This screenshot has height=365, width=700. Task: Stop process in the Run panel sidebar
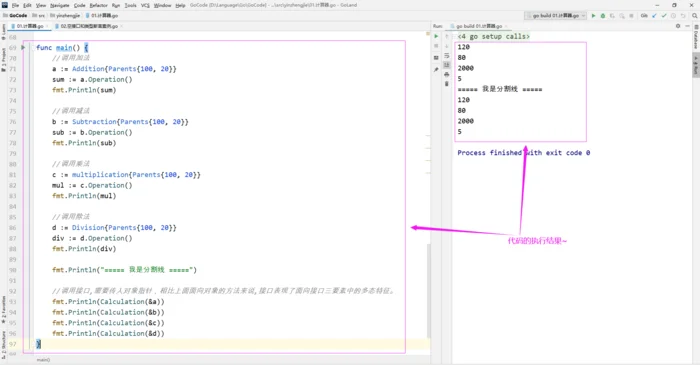(x=436, y=46)
